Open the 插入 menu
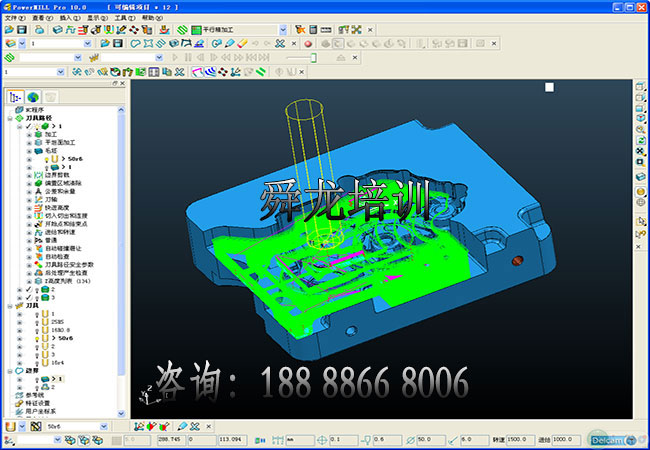 point(70,18)
